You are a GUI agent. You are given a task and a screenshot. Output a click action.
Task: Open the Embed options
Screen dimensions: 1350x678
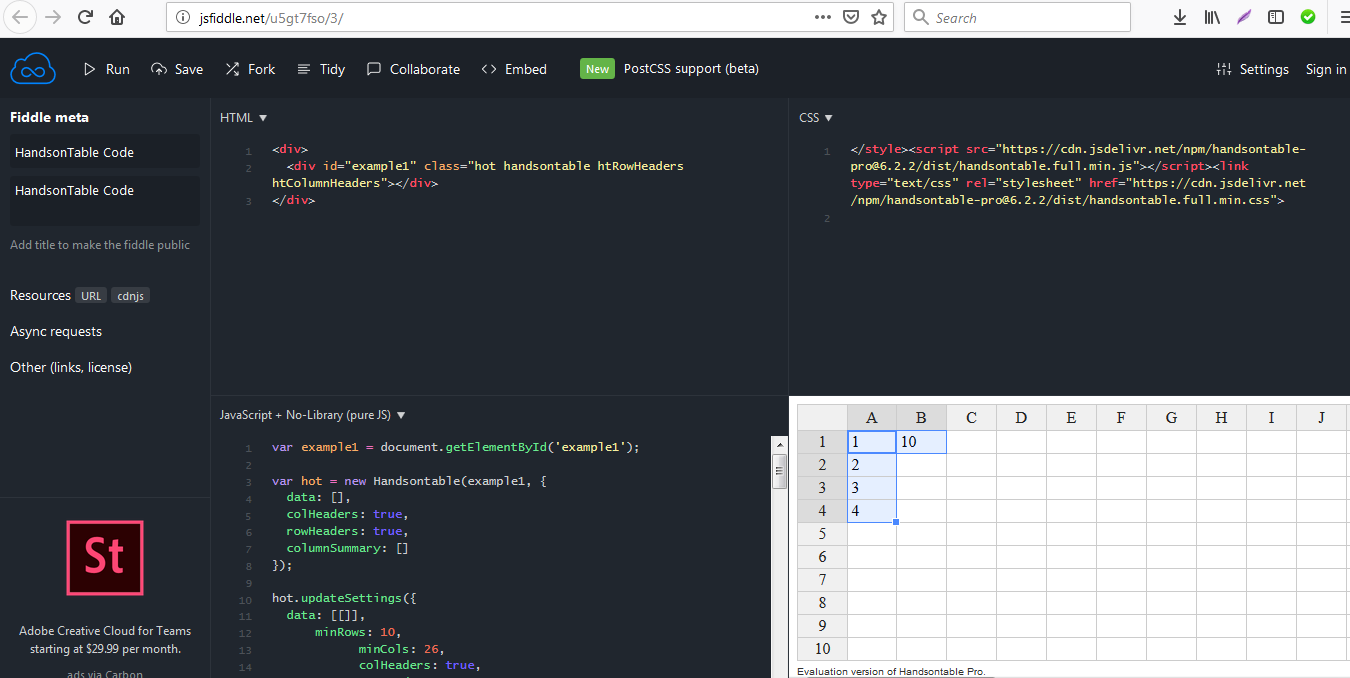click(514, 69)
